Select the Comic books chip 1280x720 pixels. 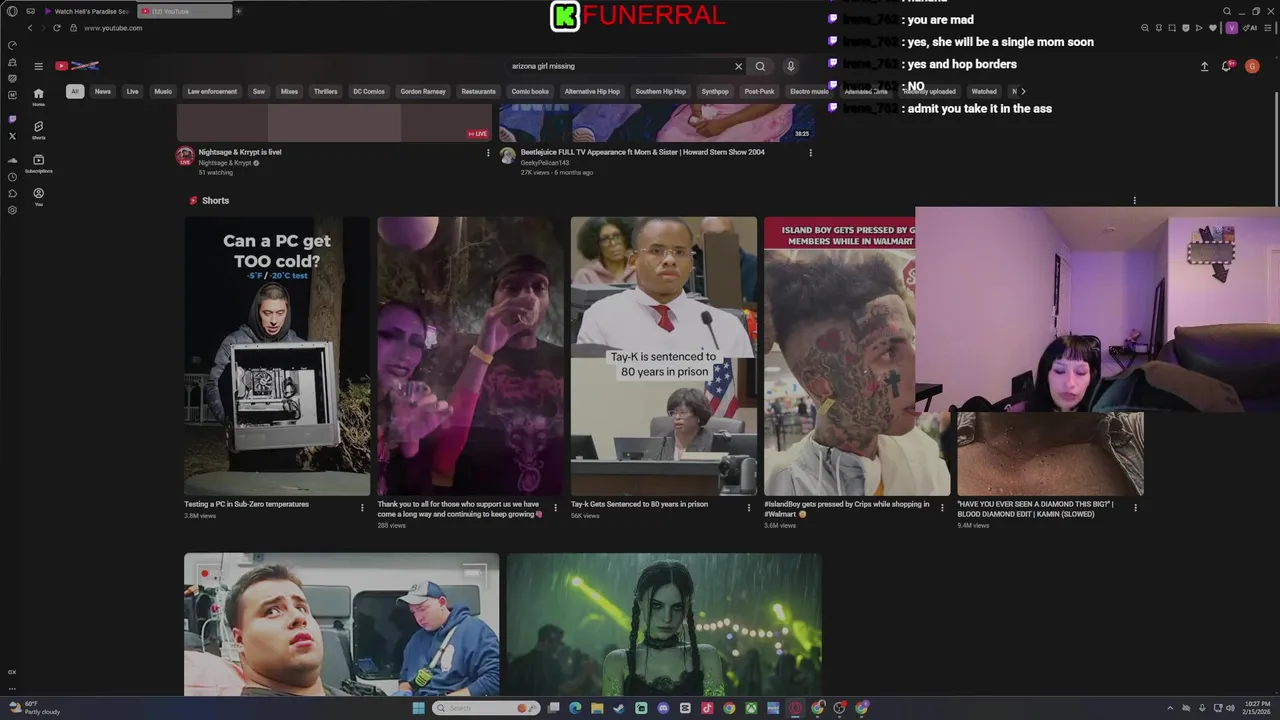click(x=530, y=91)
